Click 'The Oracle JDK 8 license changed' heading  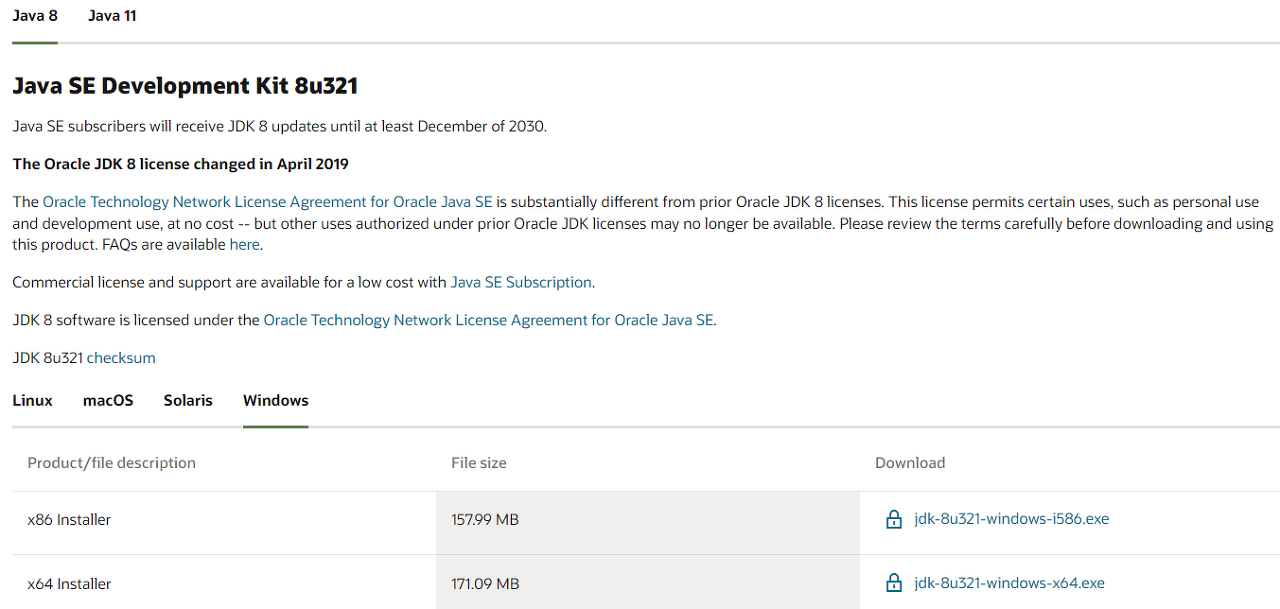pos(181,164)
